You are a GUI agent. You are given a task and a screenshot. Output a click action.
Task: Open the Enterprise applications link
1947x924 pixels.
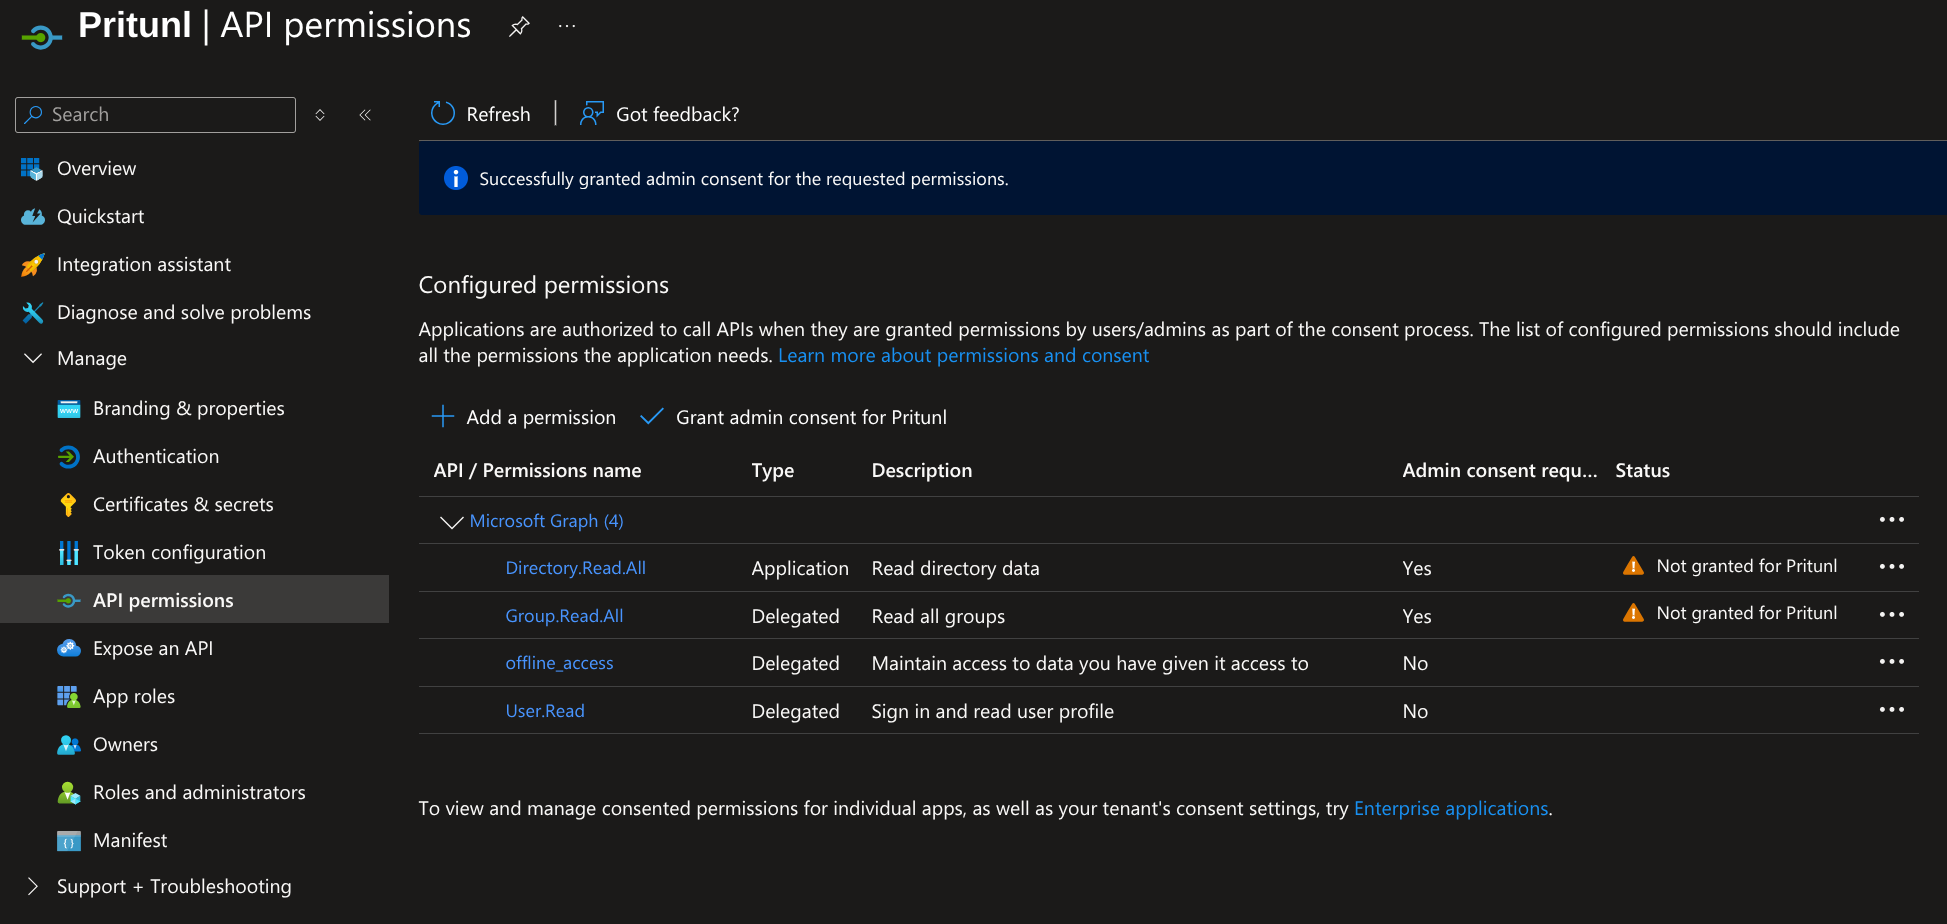pyautogui.click(x=1450, y=809)
